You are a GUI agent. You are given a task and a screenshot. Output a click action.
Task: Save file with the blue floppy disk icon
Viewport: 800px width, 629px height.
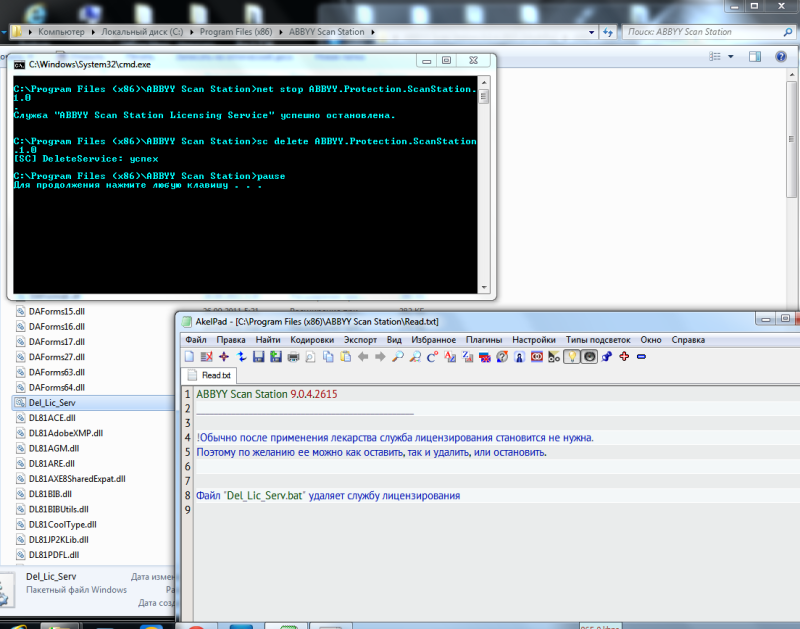259,357
